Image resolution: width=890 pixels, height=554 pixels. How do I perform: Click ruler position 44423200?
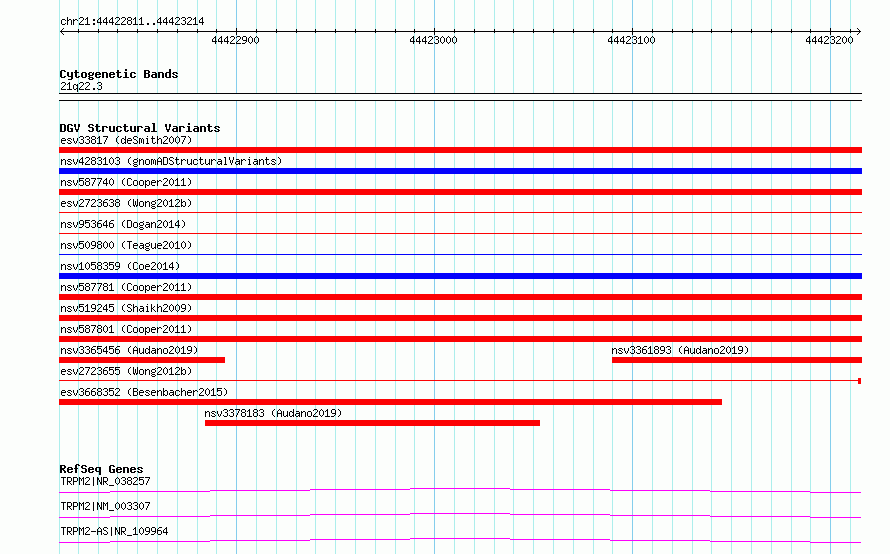[x=829, y=40]
